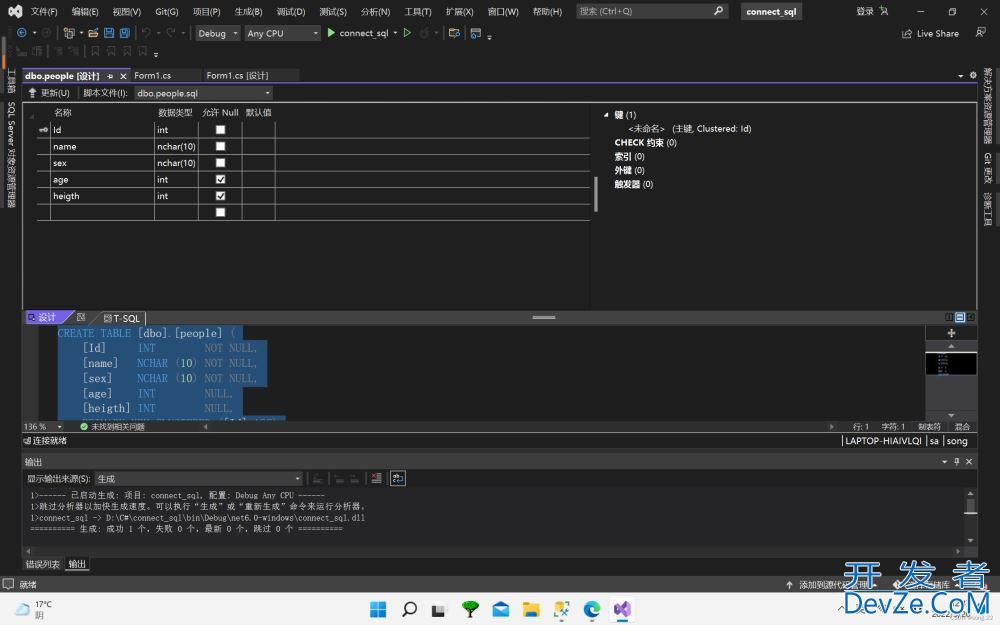Click the feedback icon near Live Share
This screenshot has width=1000, height=625.
(x=980, y=33)
